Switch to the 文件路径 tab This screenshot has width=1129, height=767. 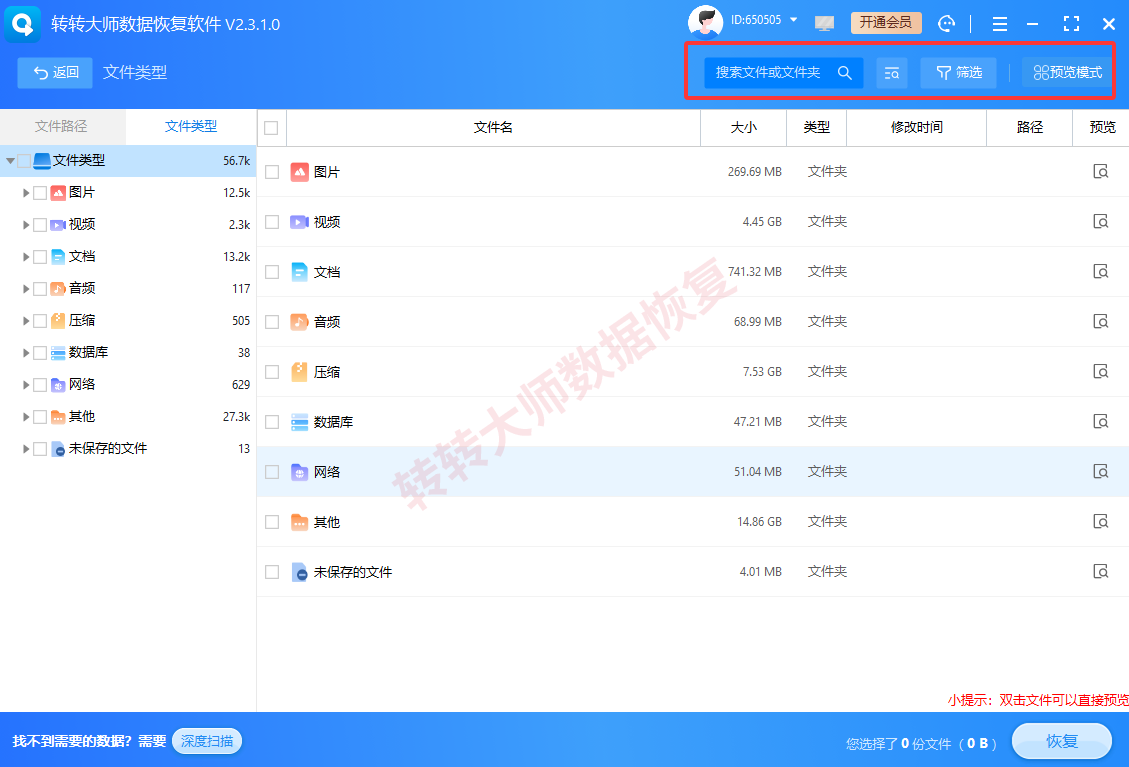pyautogui.click(x=62, y=127)
